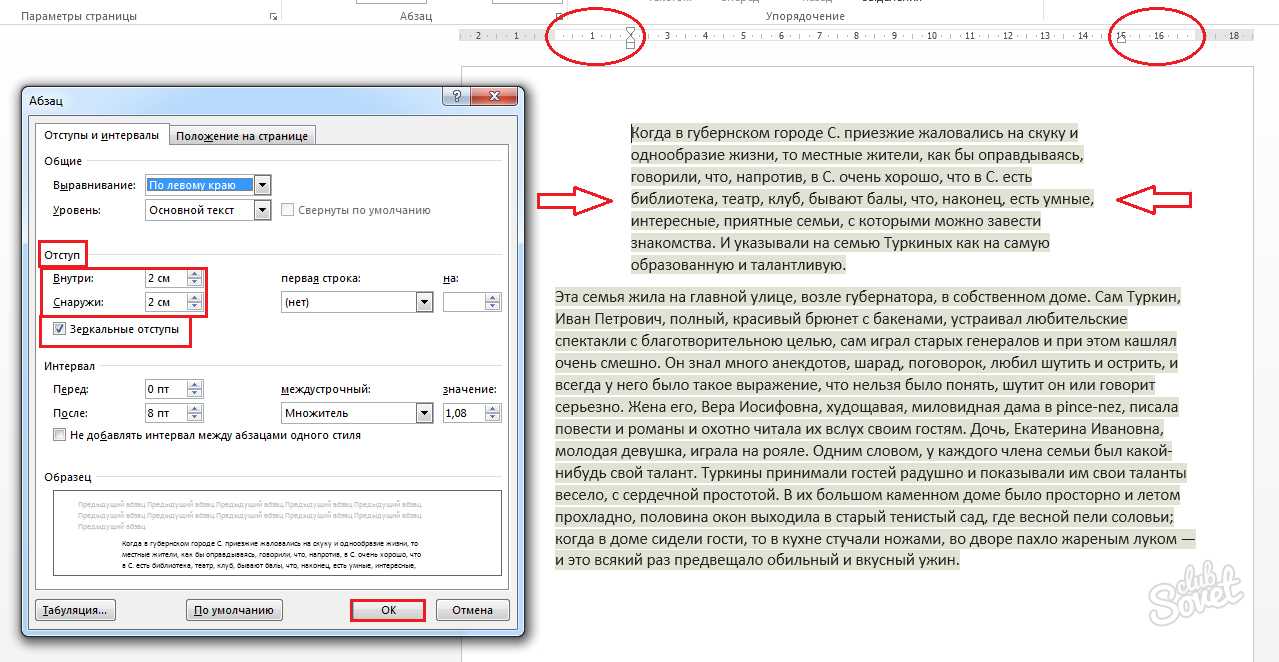The image size is (1279, 662).
Task: Uncheck the Зеркальные отступы checkbox
Action: coord(60,329)
